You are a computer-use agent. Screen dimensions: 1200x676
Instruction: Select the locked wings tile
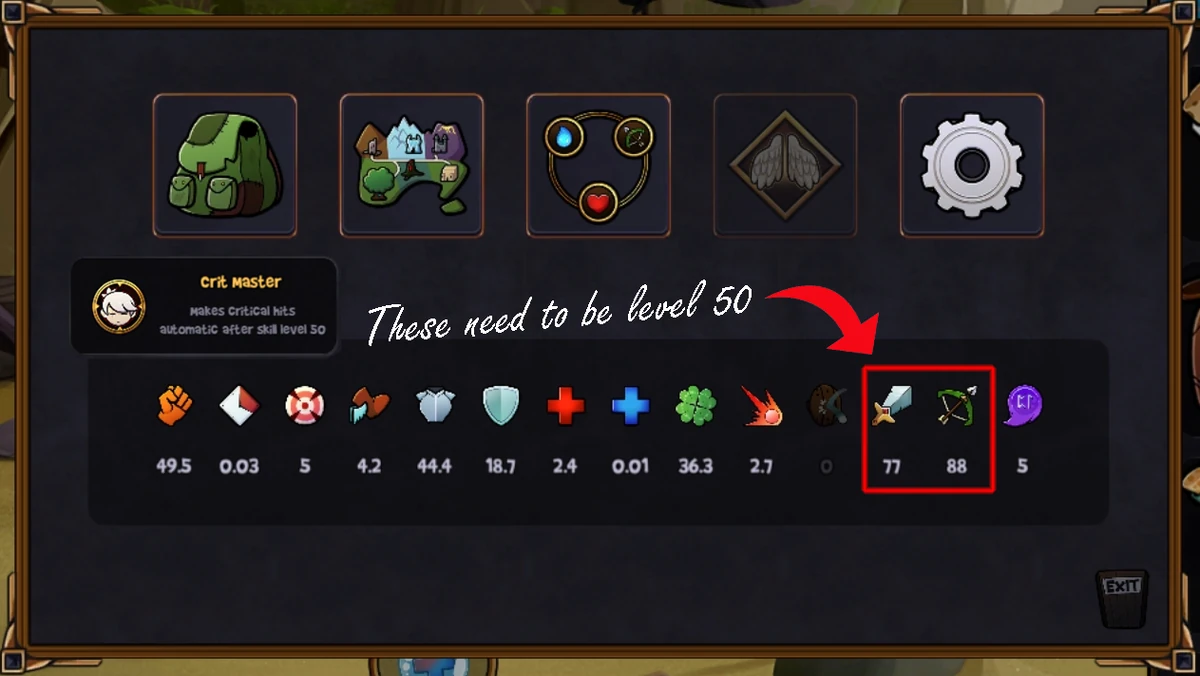point(785,166)
